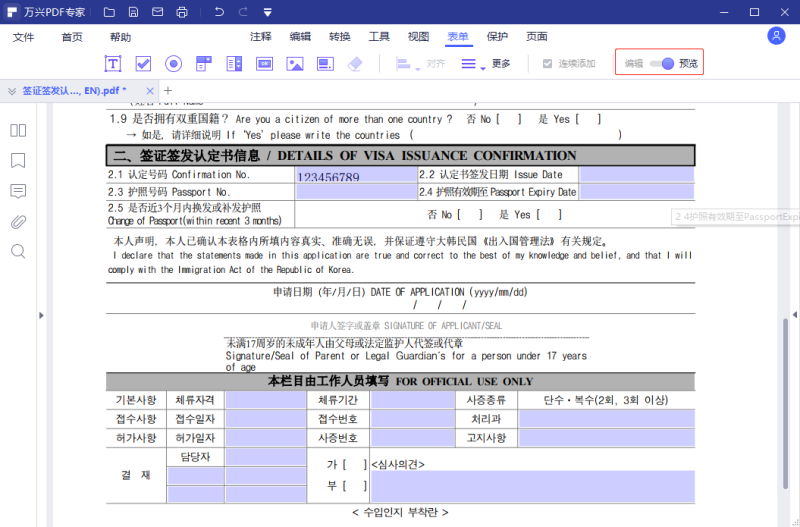
Task: Switch to the 视图 tab
Action: [418, 37]
